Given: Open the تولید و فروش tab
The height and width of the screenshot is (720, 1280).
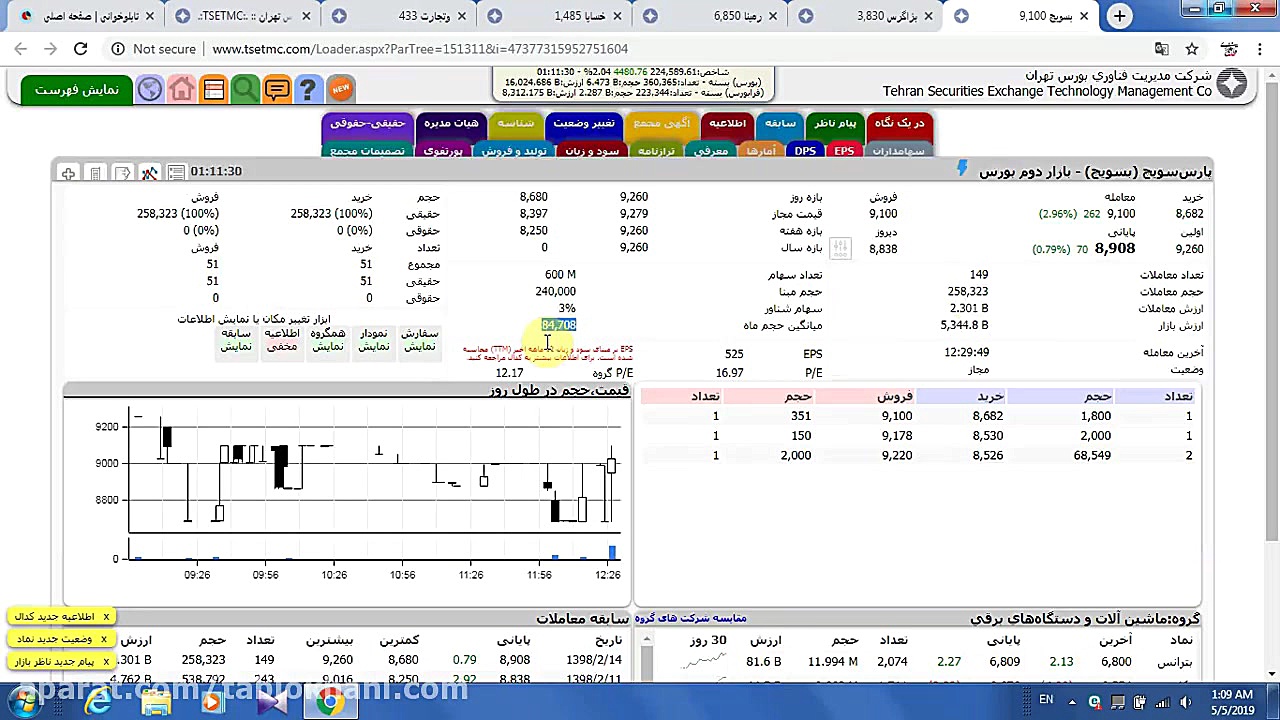Looking at the screenshot, I should tap(513, 151).
